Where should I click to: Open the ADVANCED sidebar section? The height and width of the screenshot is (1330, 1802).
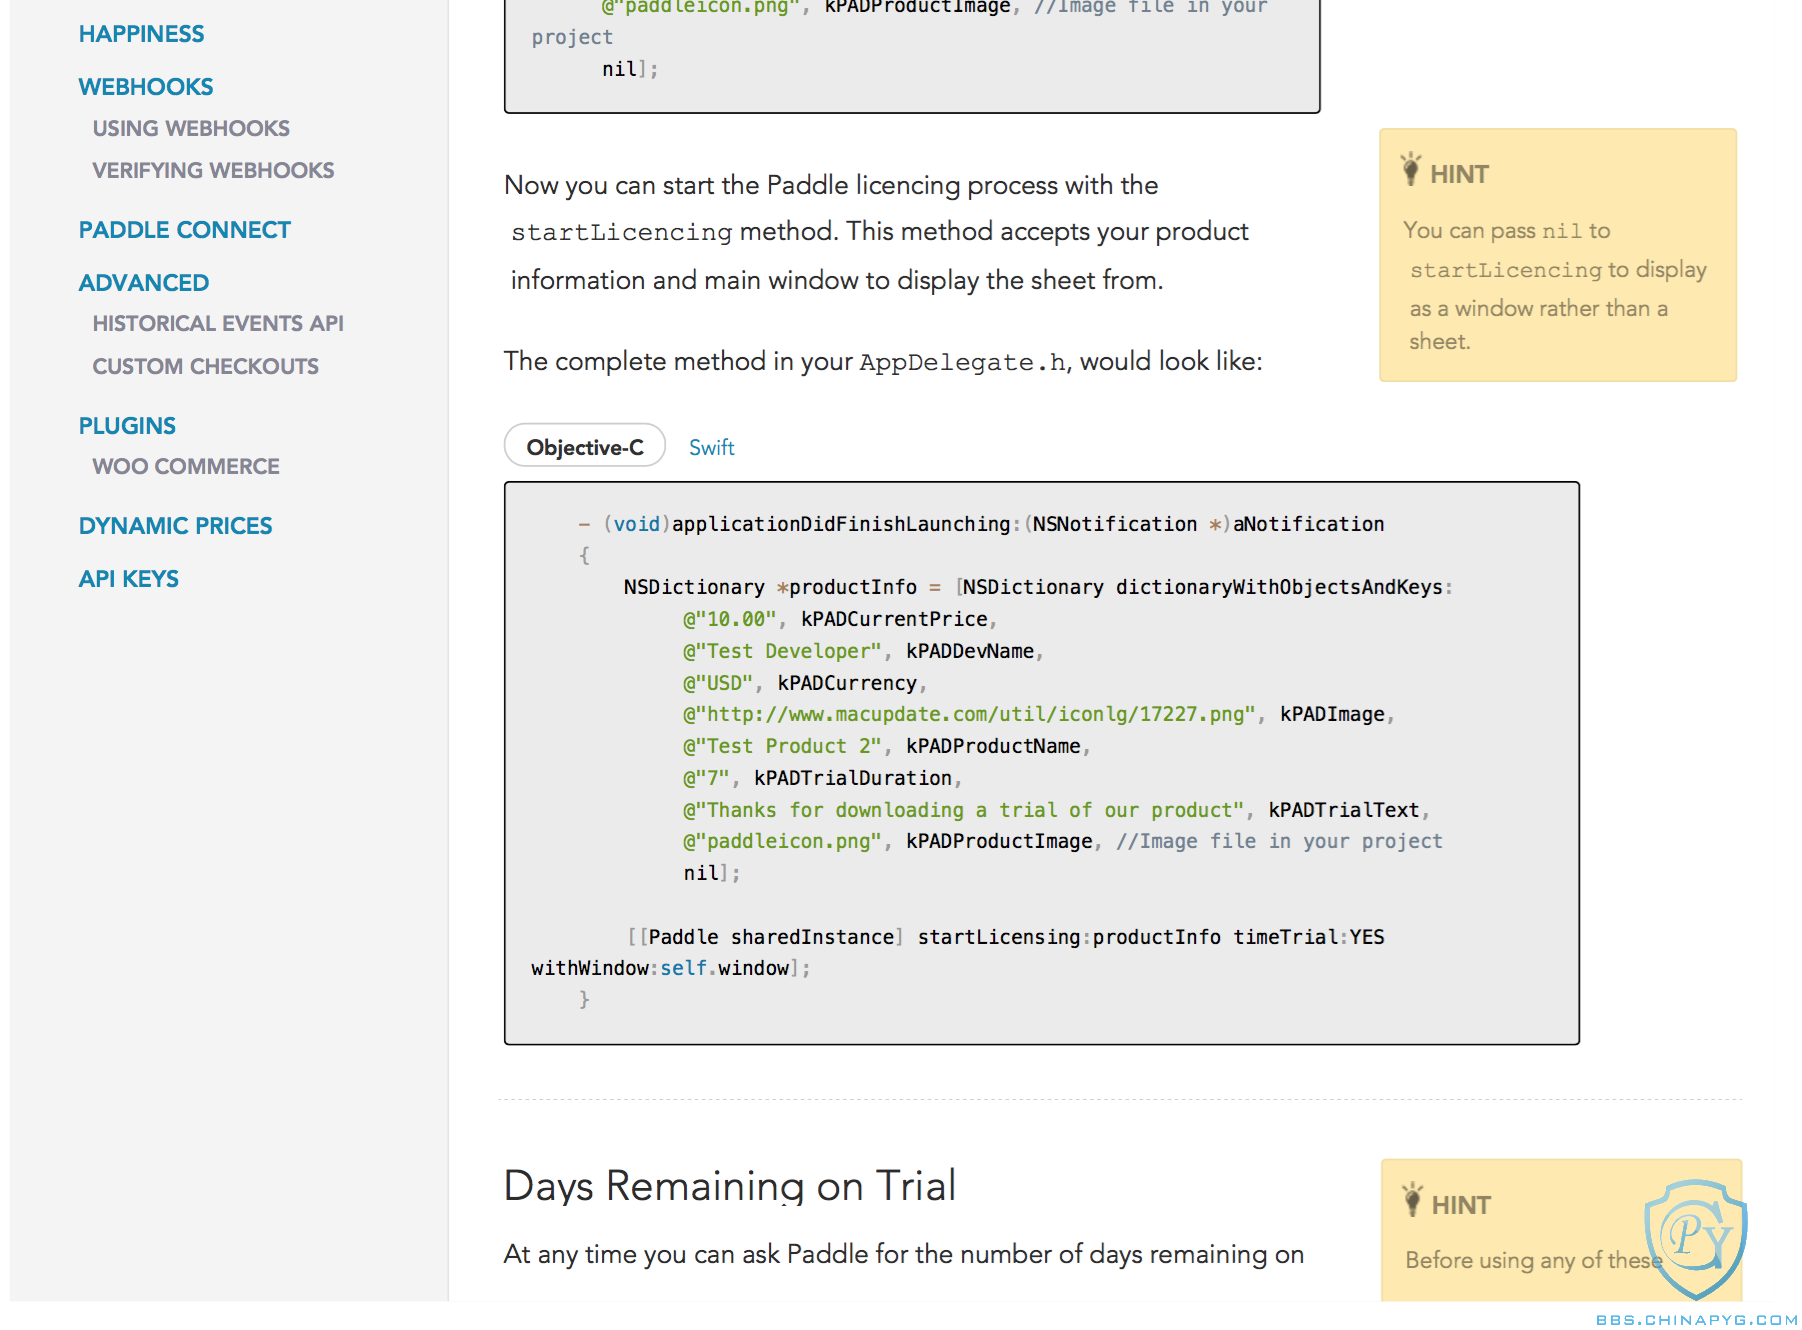point(144,283)
